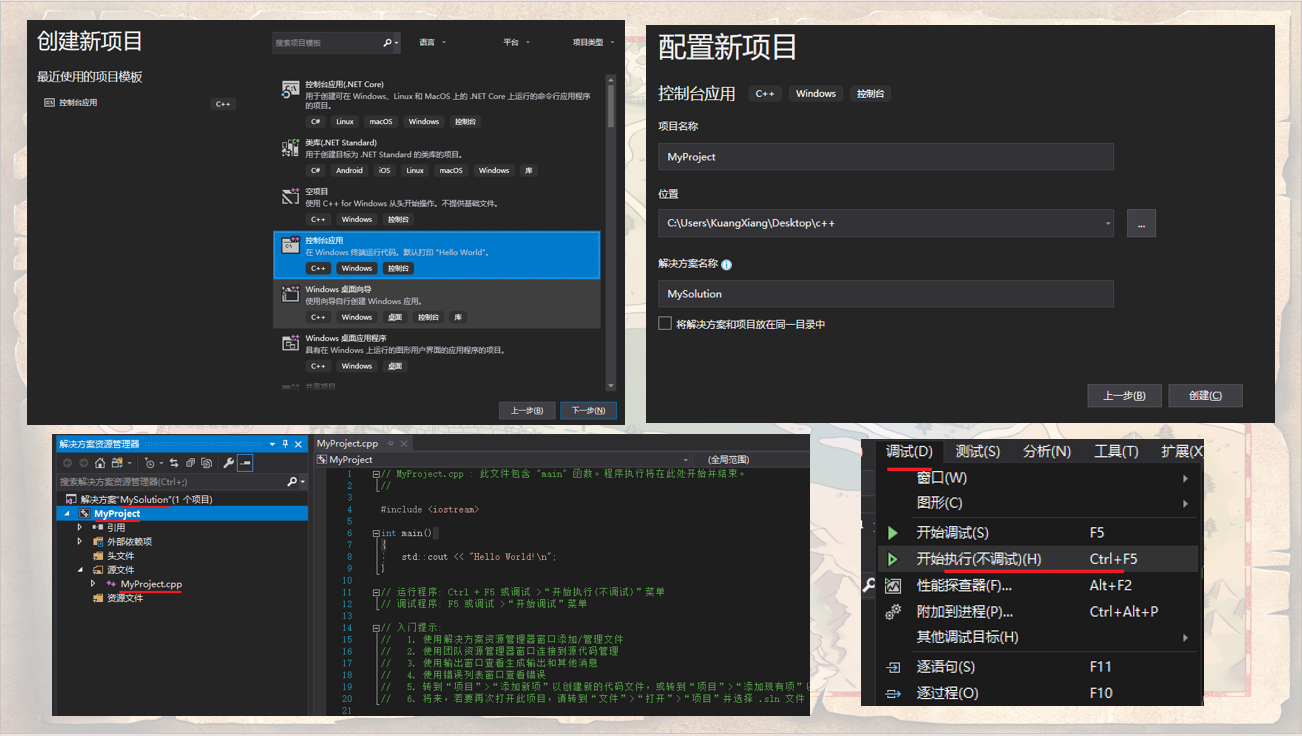Click the template list vertical scrollbar

tap(611, 232)
